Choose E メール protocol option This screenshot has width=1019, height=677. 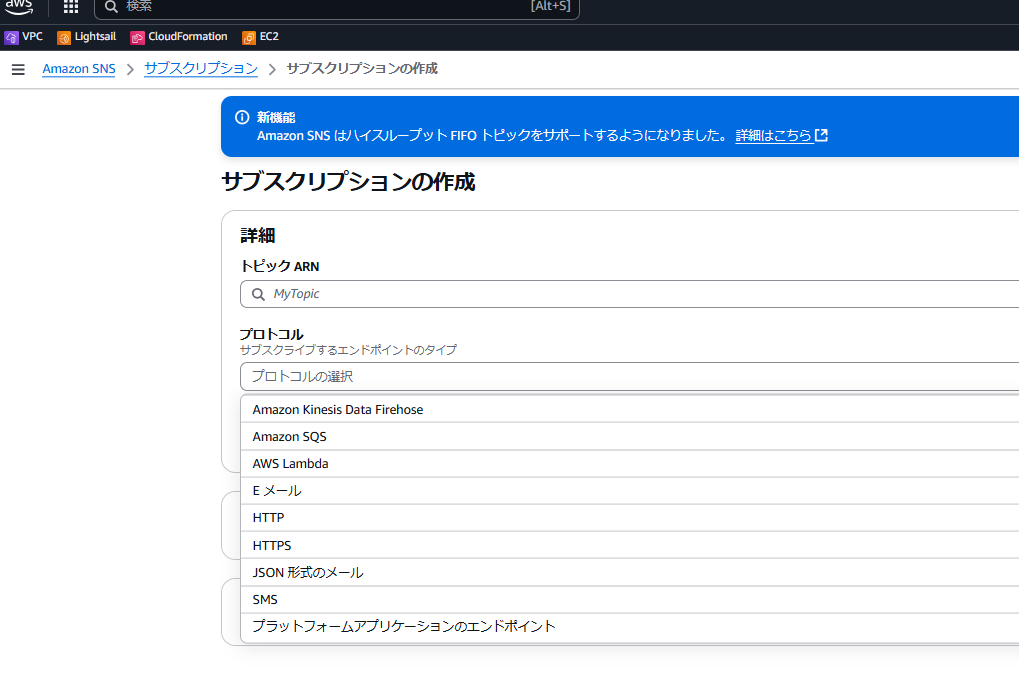629,491
